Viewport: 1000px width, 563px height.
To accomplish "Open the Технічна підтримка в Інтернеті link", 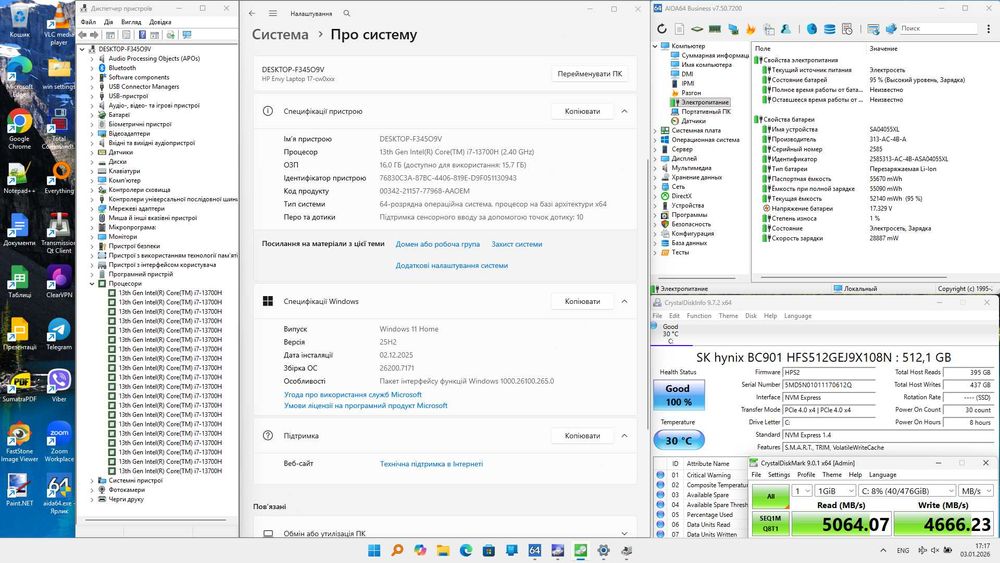I will coord(431,464).
